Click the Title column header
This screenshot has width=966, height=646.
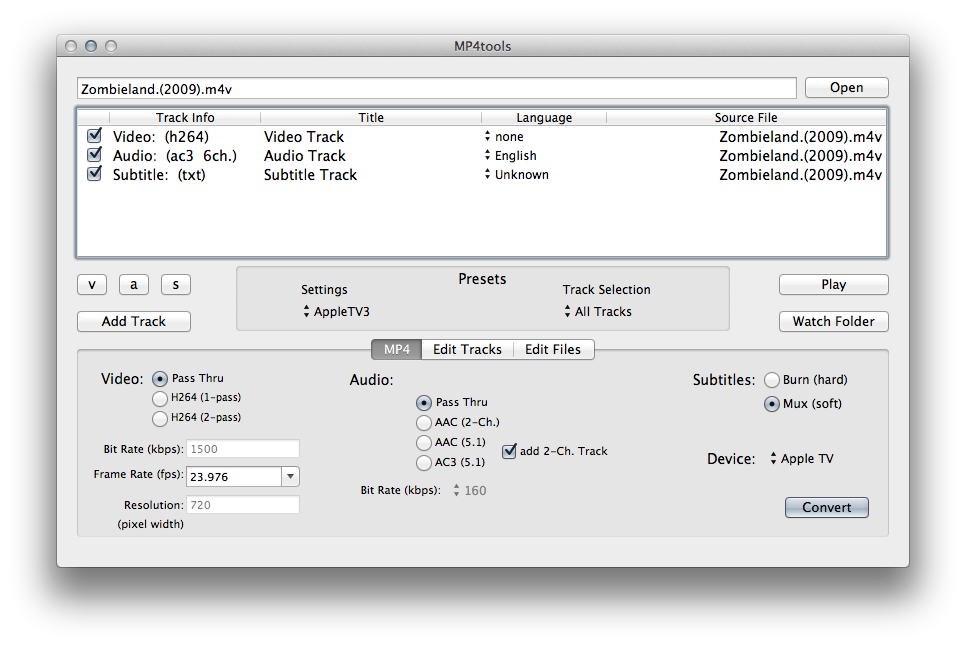[371, 117]
